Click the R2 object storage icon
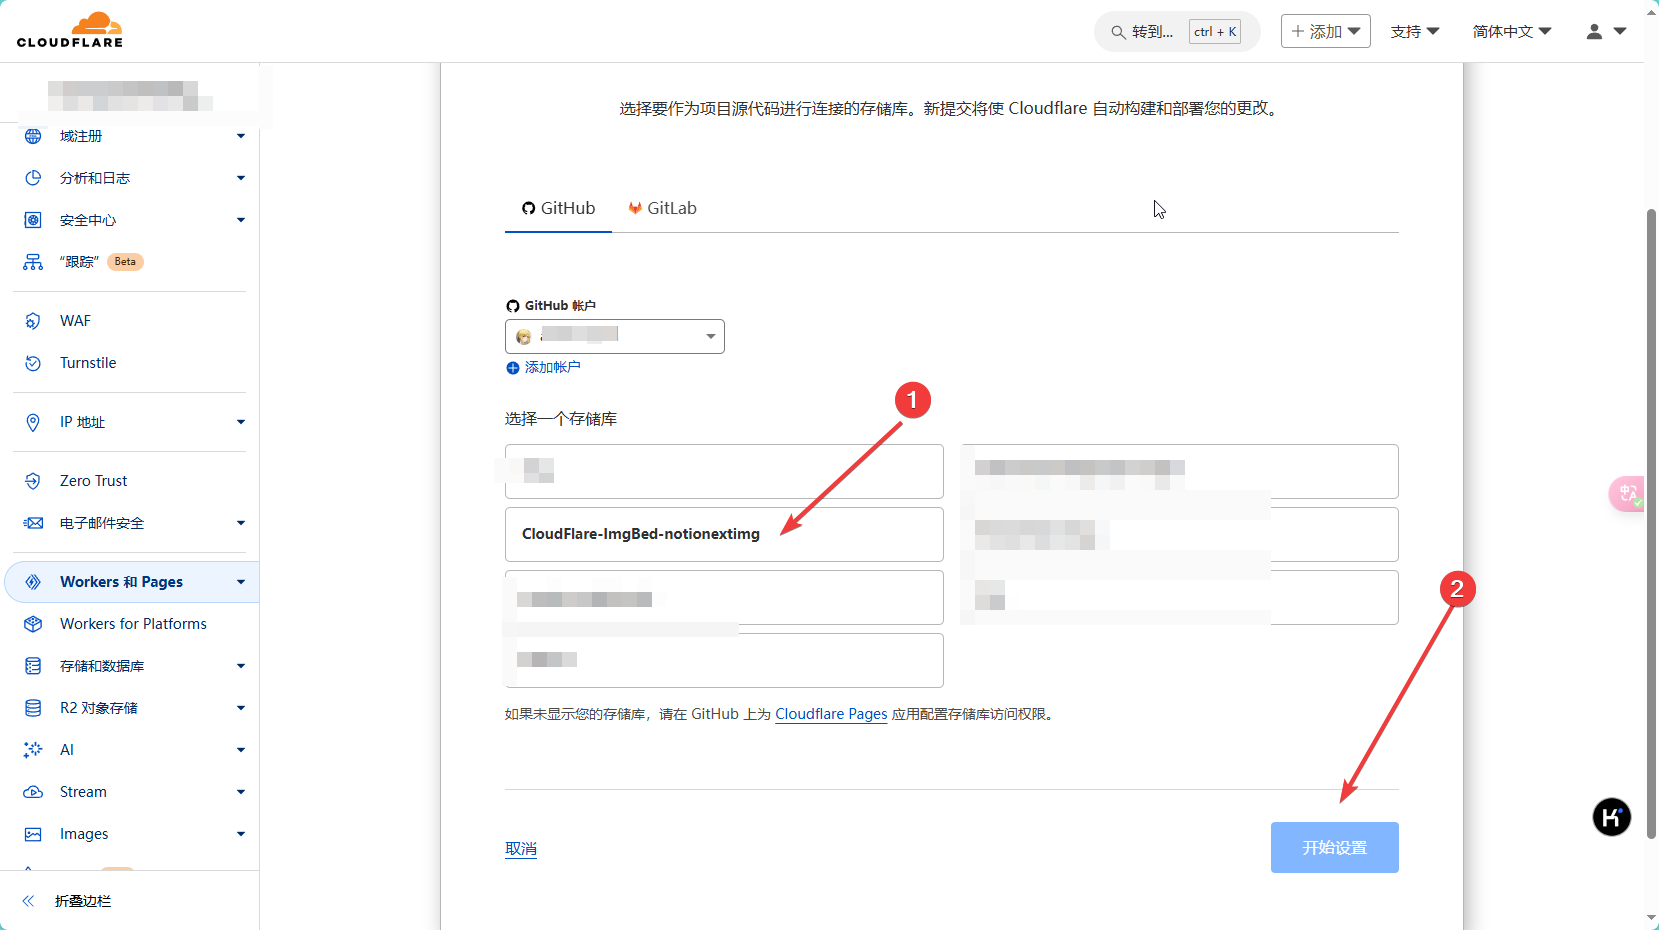The height and width of the screenshot is (930, 1659). click(x=33, y=708)
